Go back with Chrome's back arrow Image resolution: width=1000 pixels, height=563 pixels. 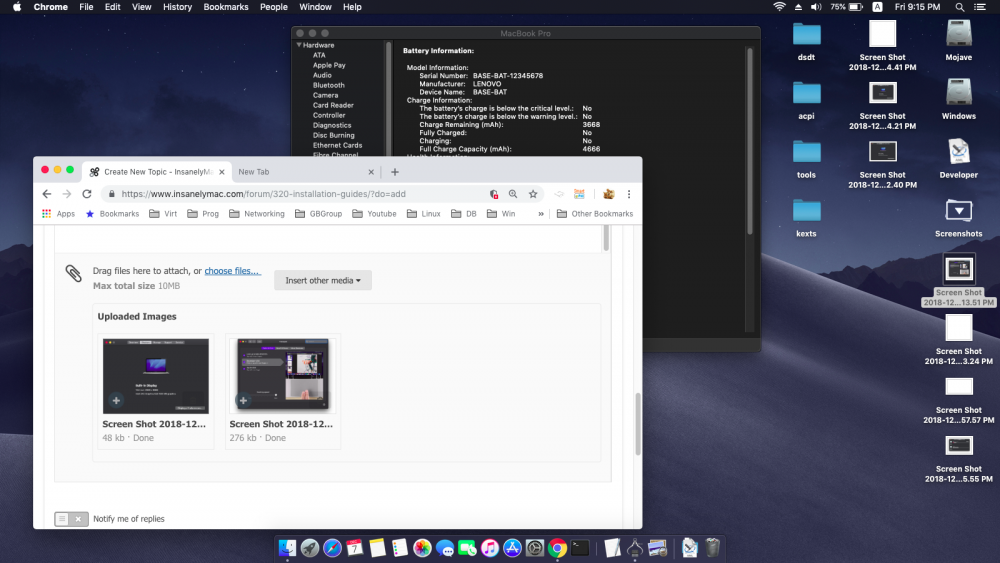pyautogui.click(x=47, y=194)
